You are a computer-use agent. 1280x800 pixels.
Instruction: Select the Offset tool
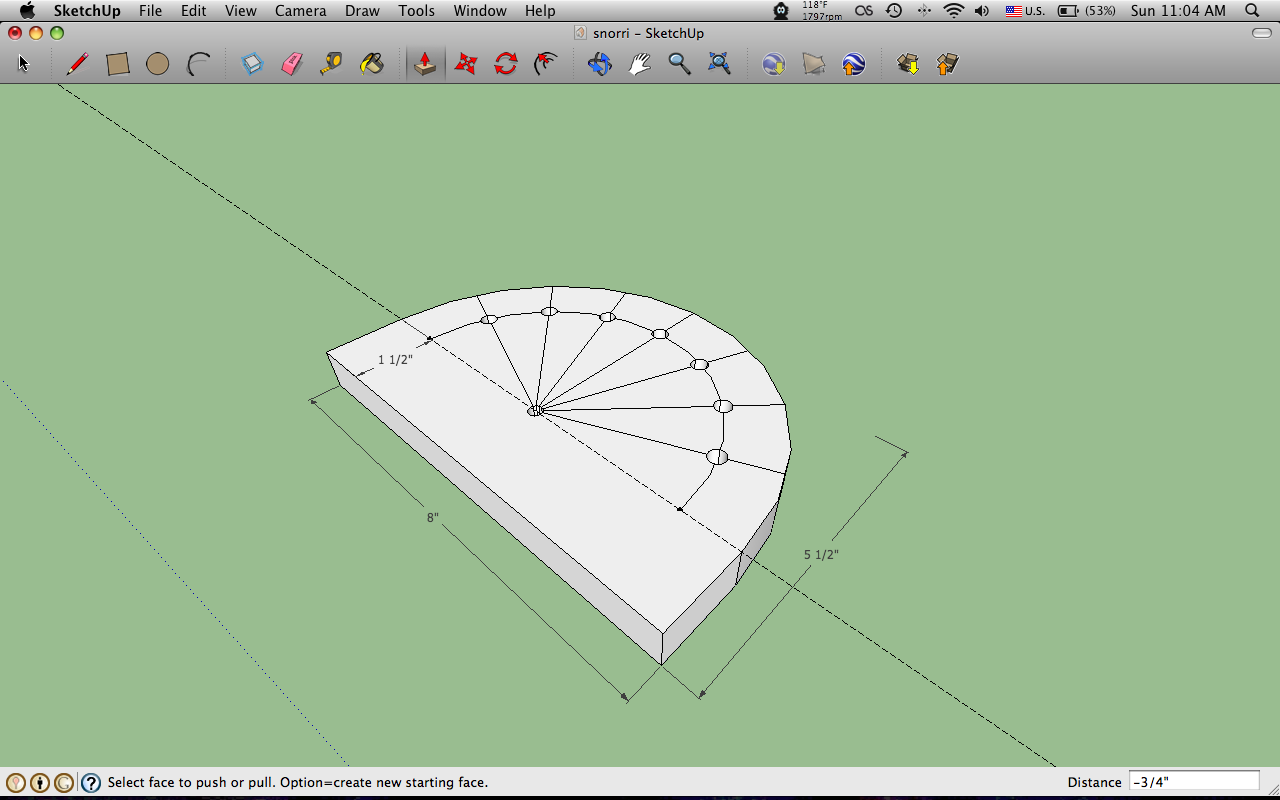pyautogui.click(x=546, y=64)
